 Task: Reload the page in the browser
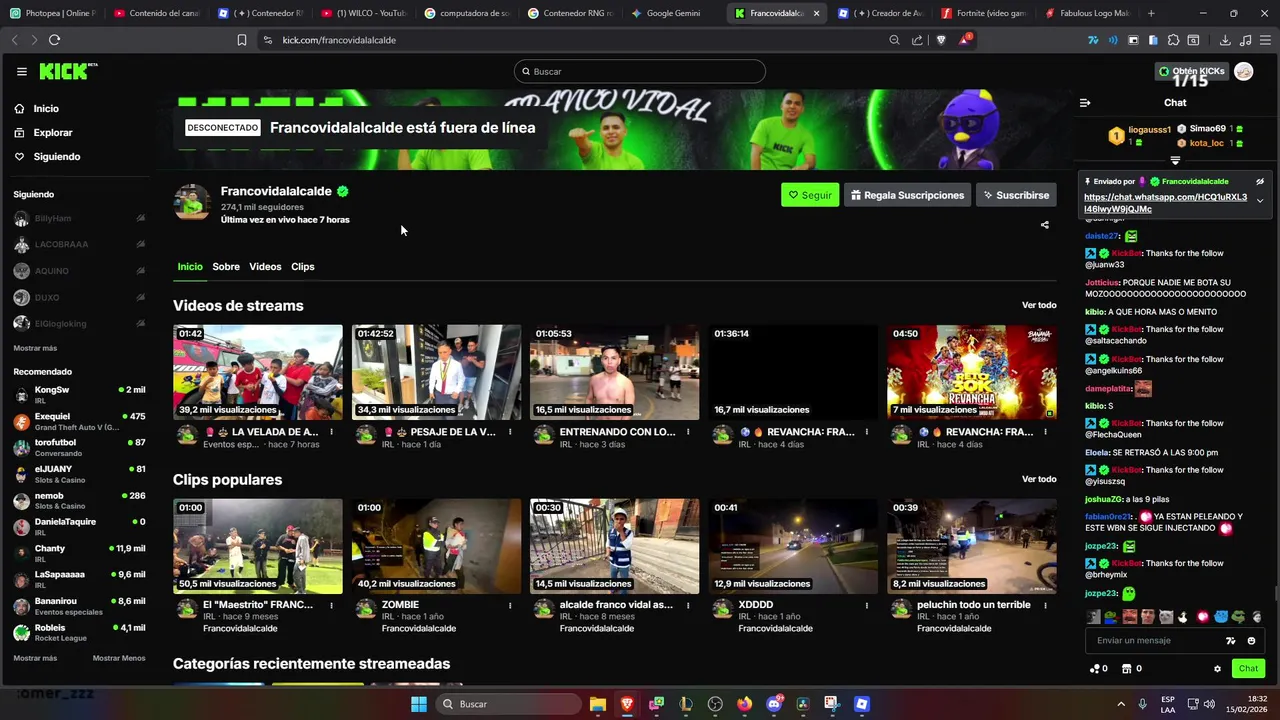(x=54, y=40)
